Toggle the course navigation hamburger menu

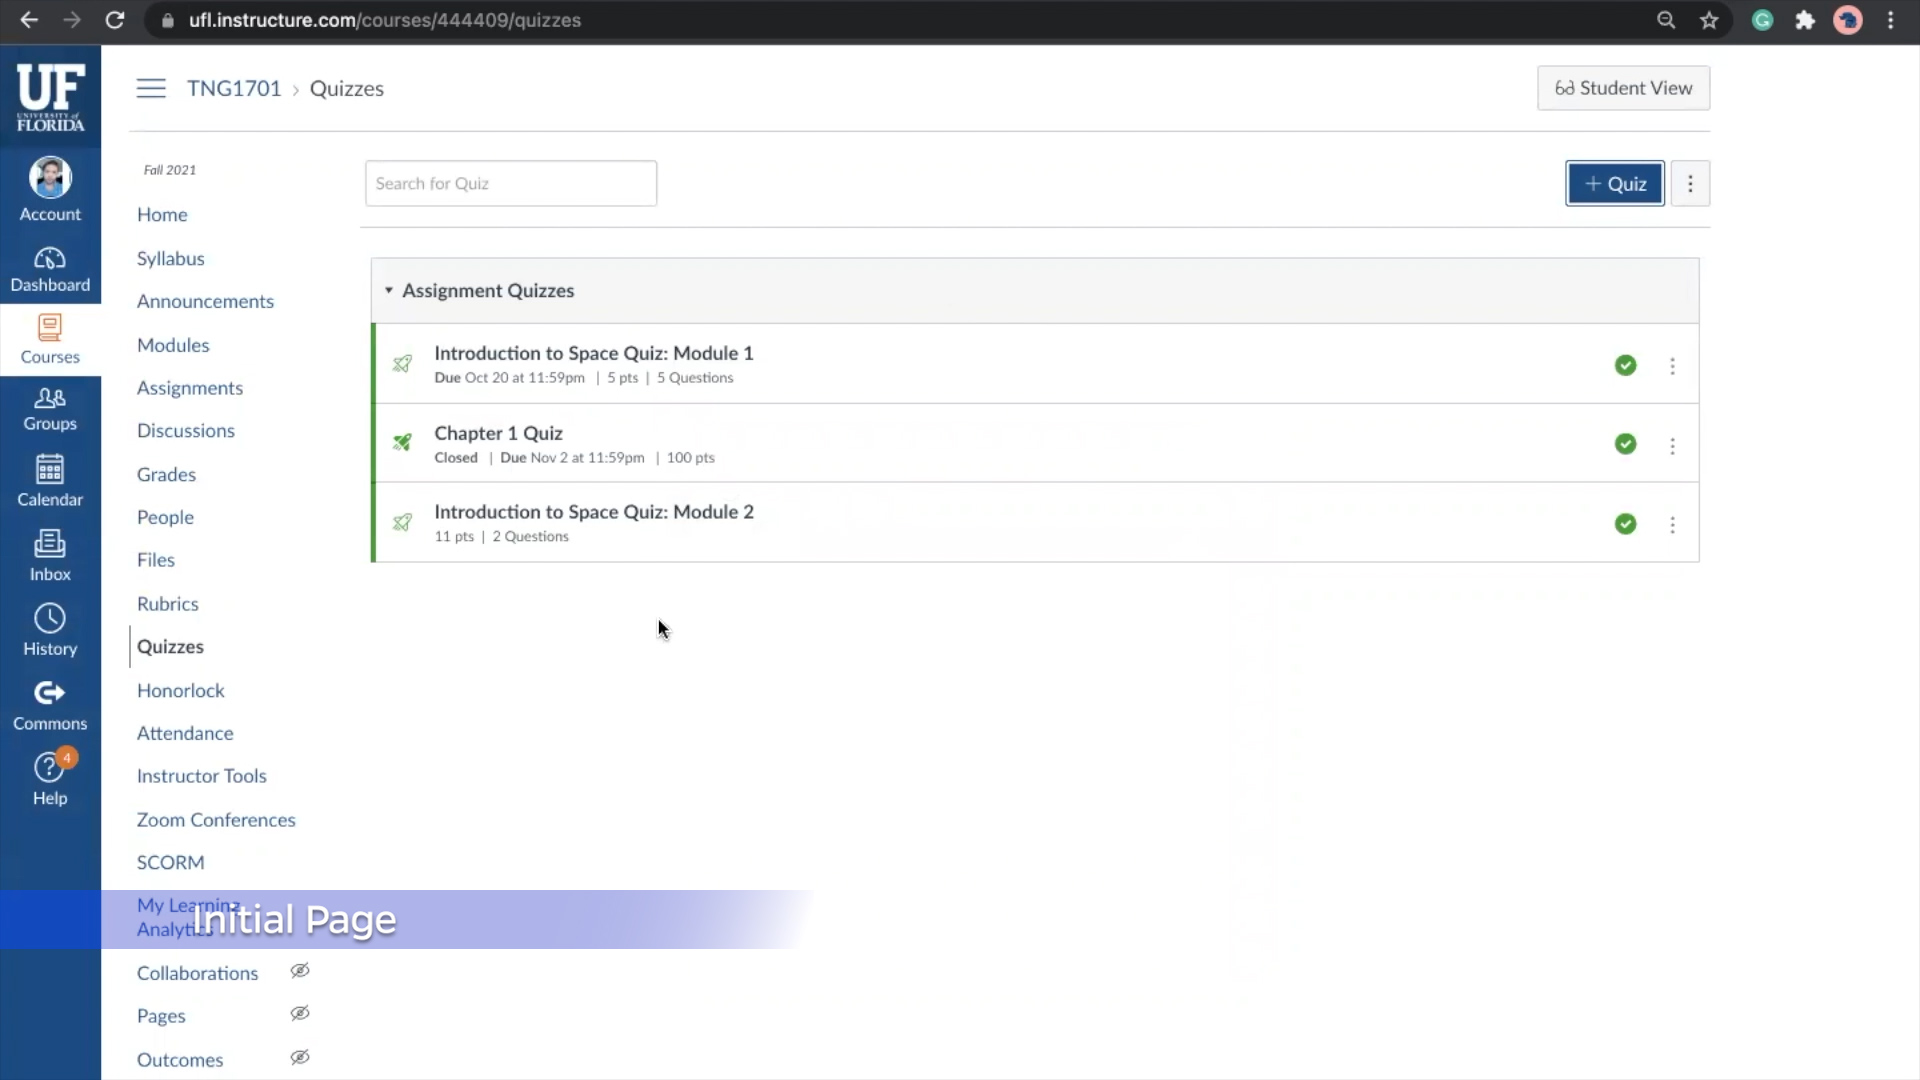(151, 88)
